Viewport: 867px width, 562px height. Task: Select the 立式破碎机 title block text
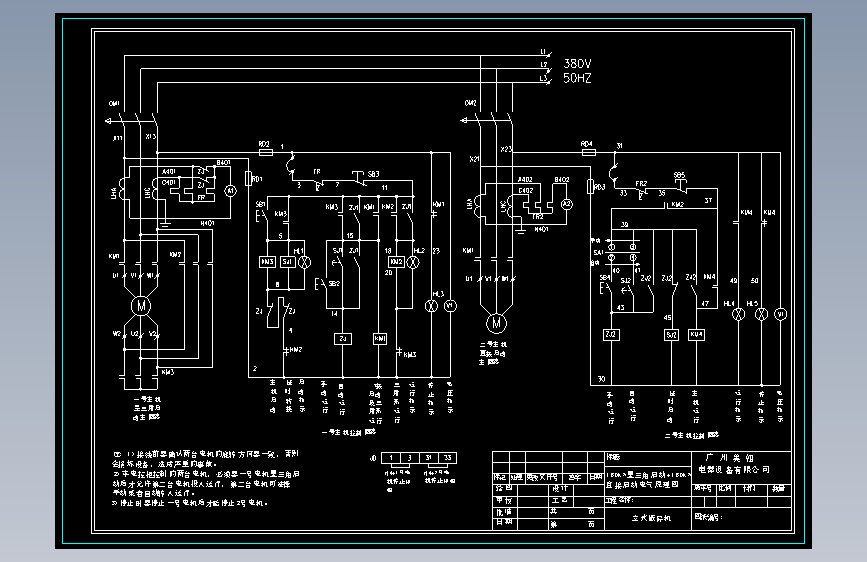pos(651,518)
